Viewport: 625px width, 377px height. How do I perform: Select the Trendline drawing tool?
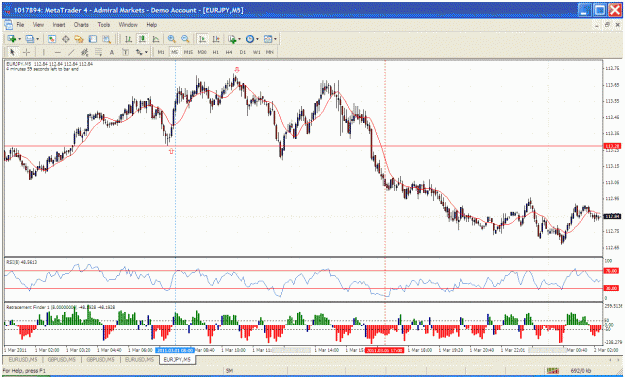coord(71,52)
